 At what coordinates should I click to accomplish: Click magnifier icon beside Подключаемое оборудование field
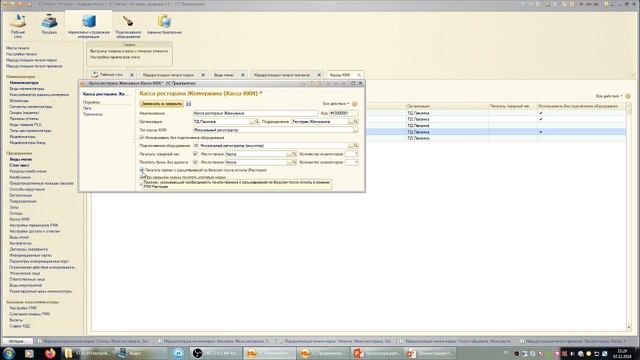click(356, 146)
